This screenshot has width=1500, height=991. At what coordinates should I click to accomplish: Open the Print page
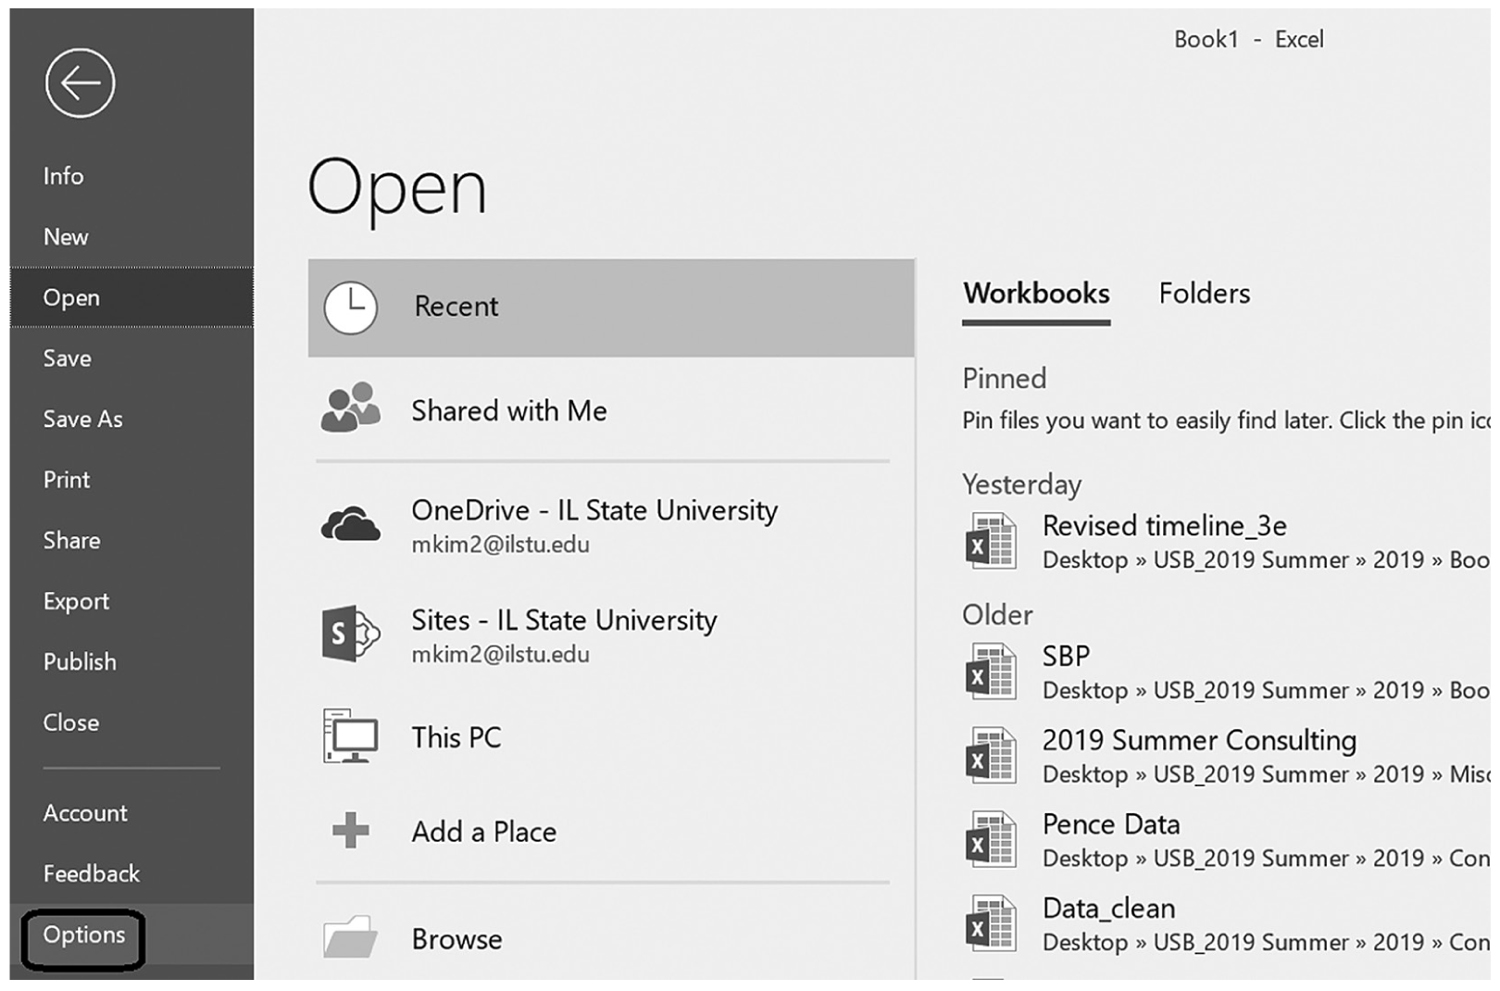point(131,480)
